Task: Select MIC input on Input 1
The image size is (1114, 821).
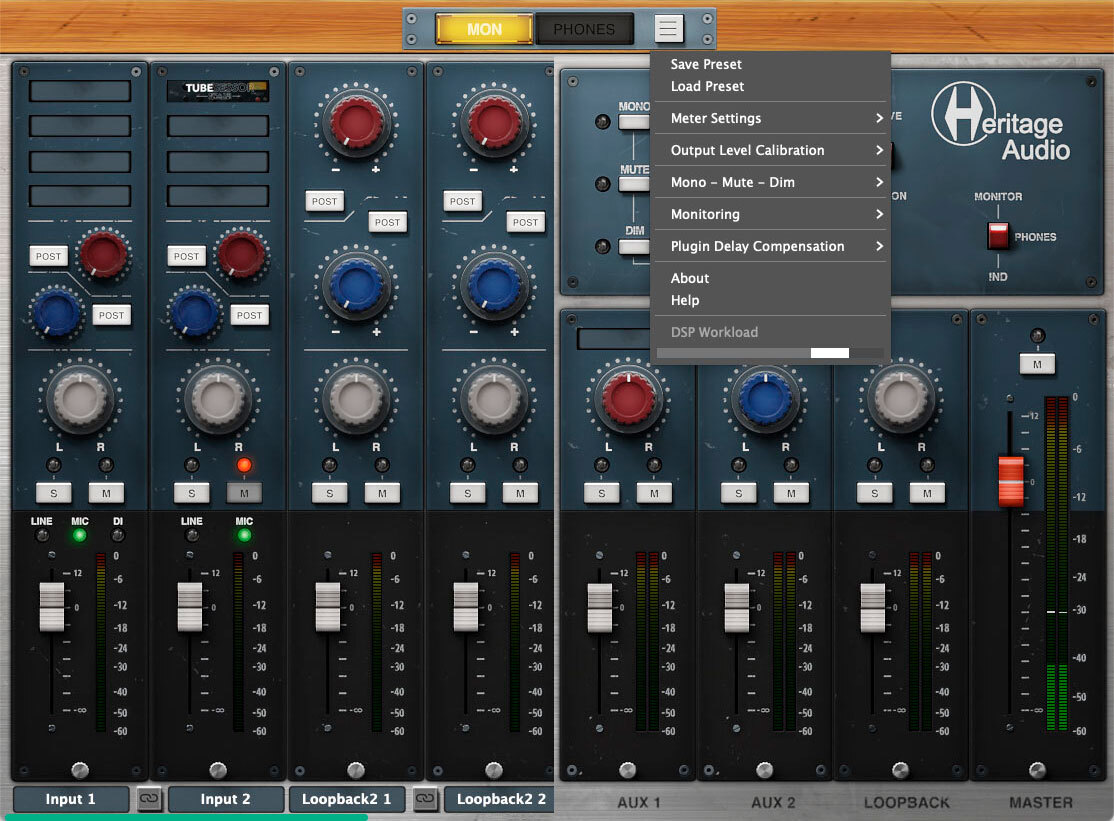Action: tap(79, 535)
